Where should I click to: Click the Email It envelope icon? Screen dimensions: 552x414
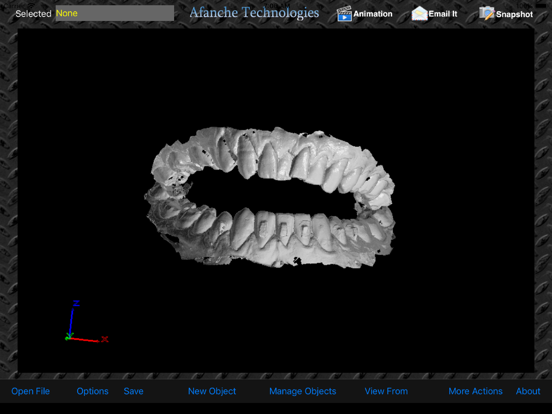click(419, 14)
